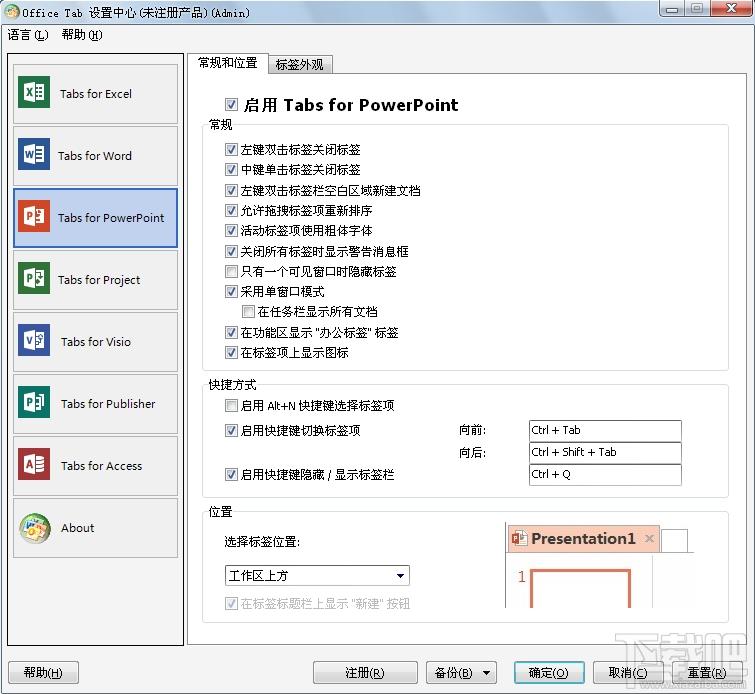This screenshot has height=694, width=755.
Task: Toggle 在功能区显示"办公标签"标签 checkbox
Action: (x=231, y=332)
